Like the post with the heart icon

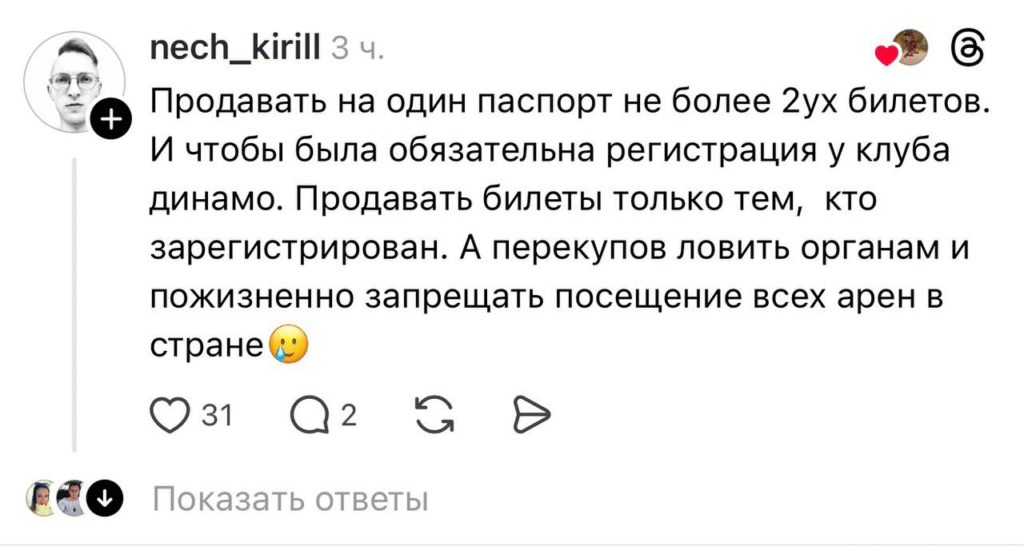tap(170, 414)
